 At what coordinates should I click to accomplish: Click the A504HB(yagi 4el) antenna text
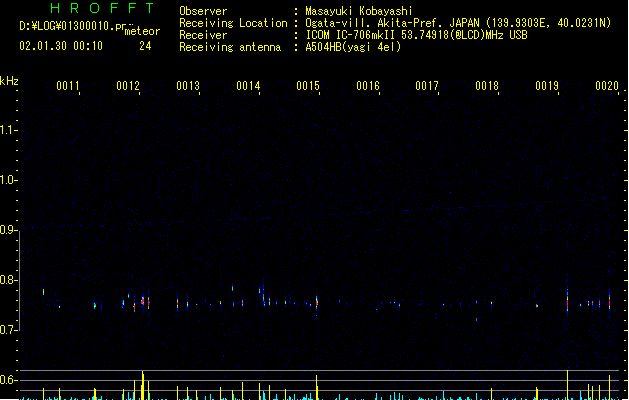point(353,47)
